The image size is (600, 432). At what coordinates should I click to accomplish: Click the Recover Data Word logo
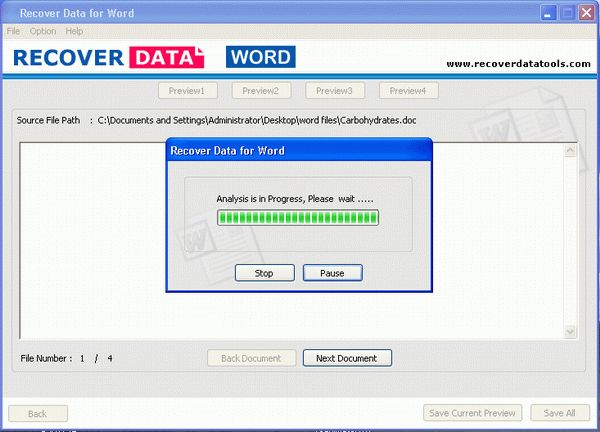click(154, 57)
